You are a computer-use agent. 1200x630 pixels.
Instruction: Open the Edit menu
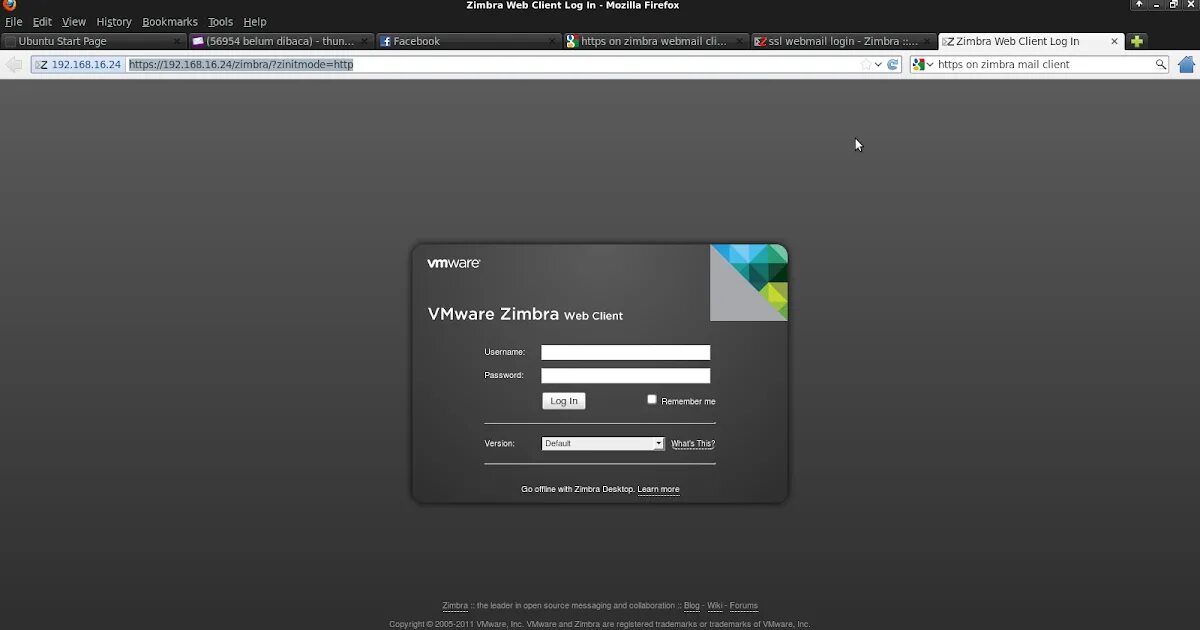[x=42, y=21]
